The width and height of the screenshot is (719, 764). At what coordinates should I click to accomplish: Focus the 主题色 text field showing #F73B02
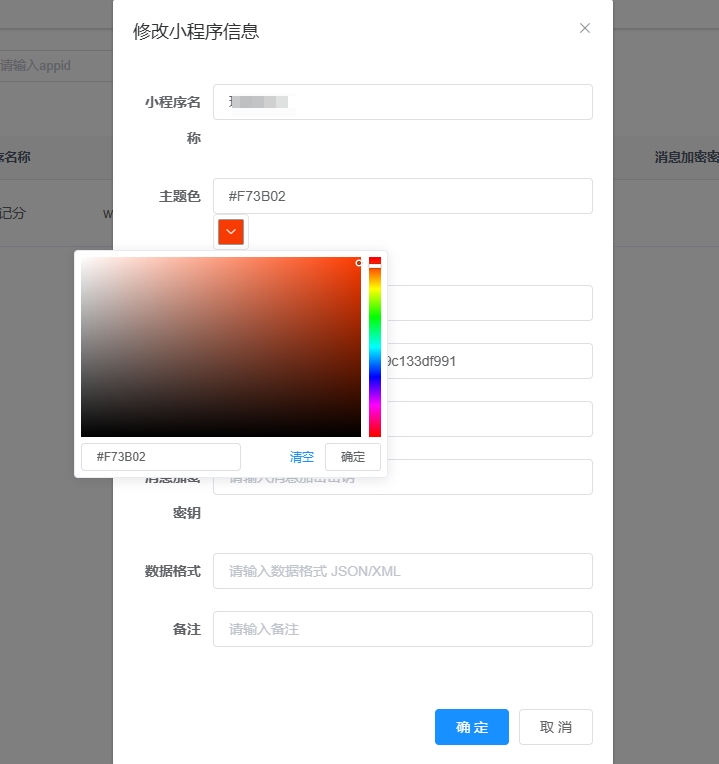pos(402,196)
